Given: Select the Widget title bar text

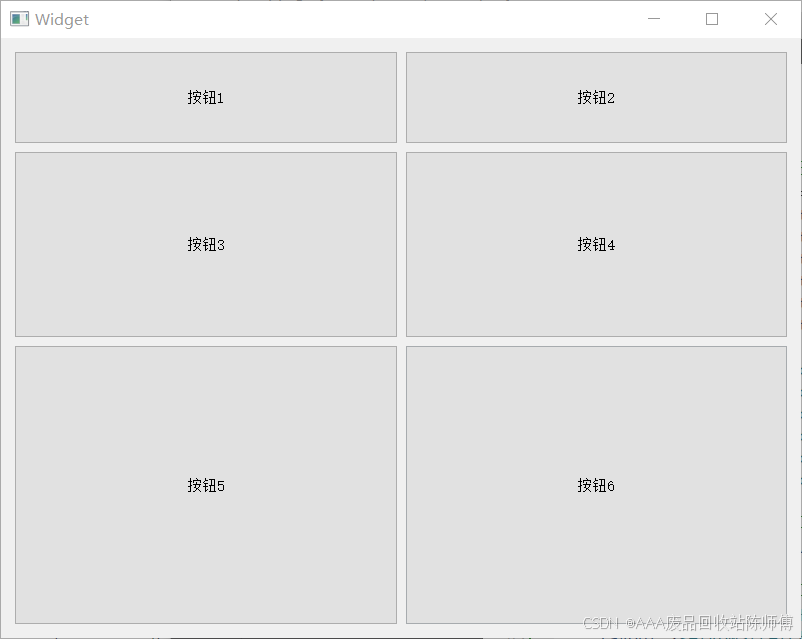Looking at the screenshot, I should click(x=62, y=19).
